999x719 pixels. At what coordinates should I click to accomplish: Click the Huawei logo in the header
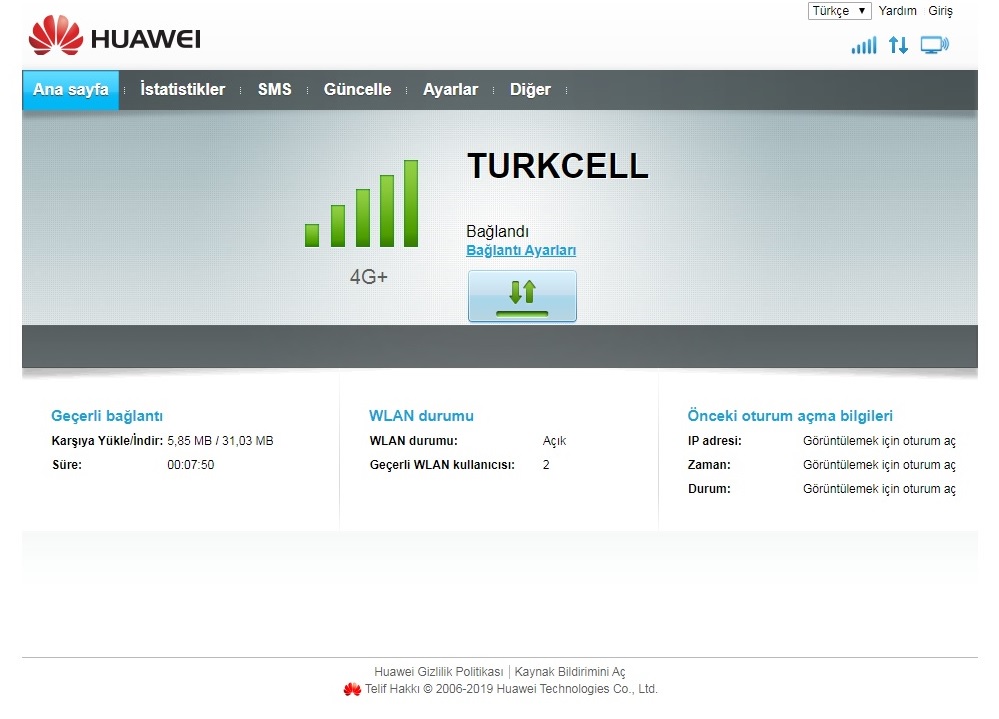pos(115,36)
